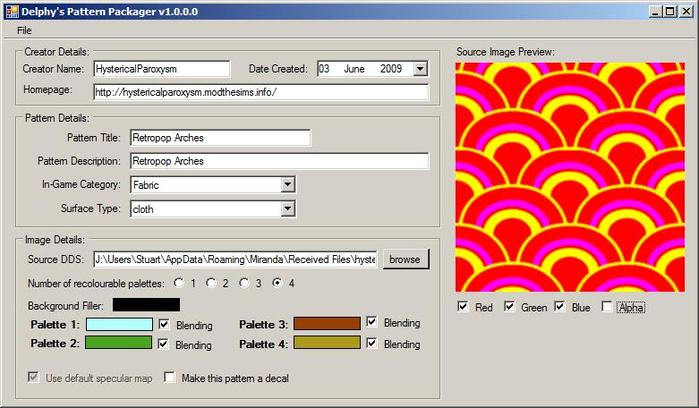Select 4 recolourable palettes radio button
The image size is (699, 408).
pyautogui.click(x=277, y=283)
